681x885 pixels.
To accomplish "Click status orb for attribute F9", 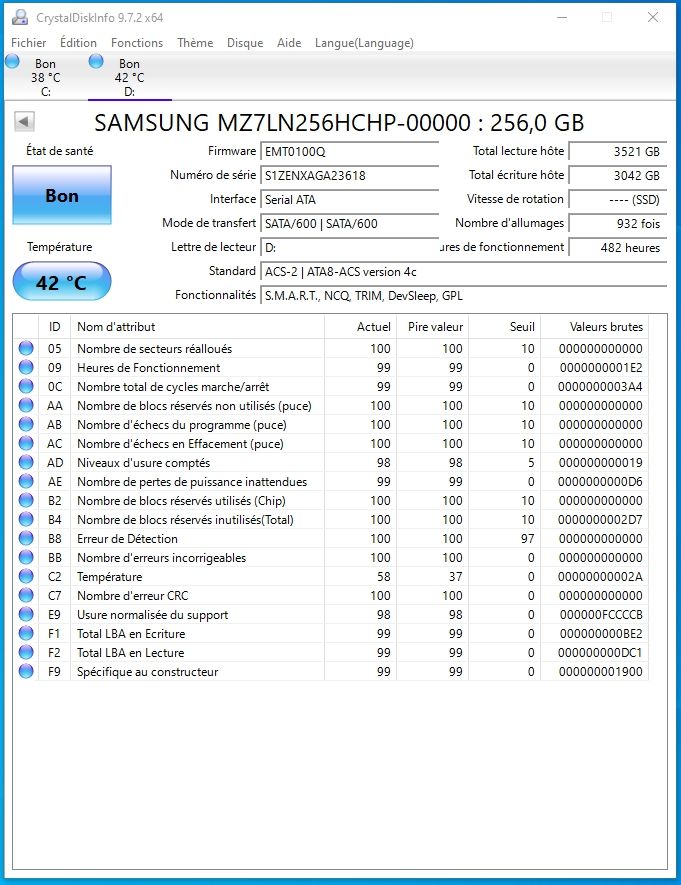I will 26,672.
